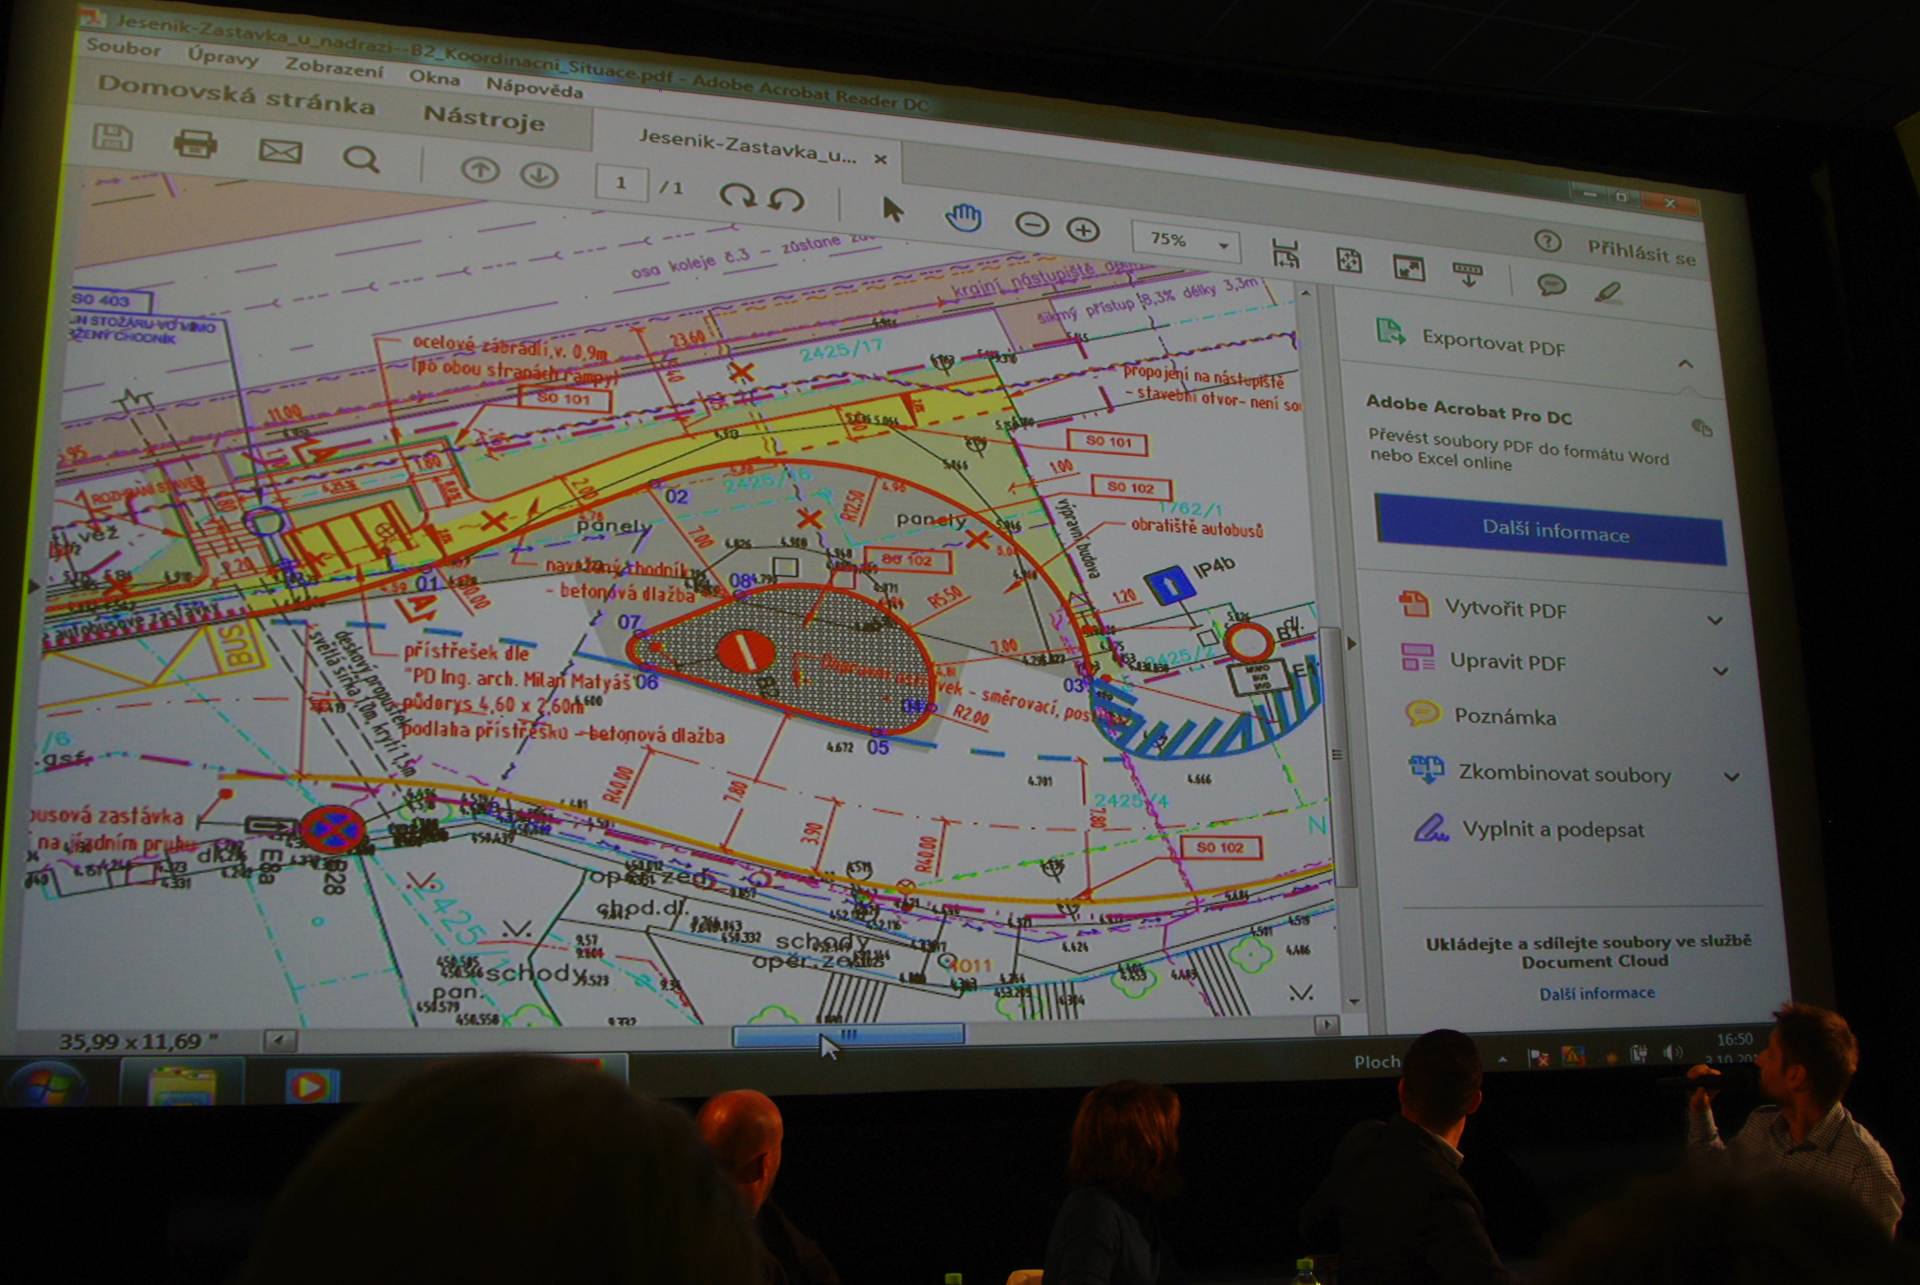Go to next page arrow

pos(539,176)
